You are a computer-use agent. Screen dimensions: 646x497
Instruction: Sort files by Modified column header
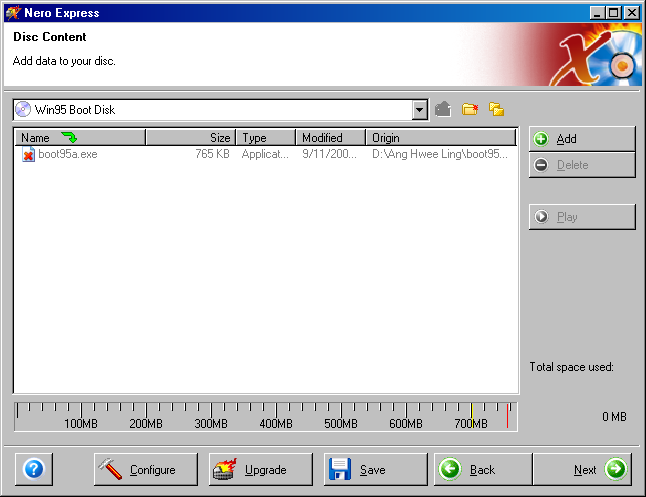coord(330,137)
